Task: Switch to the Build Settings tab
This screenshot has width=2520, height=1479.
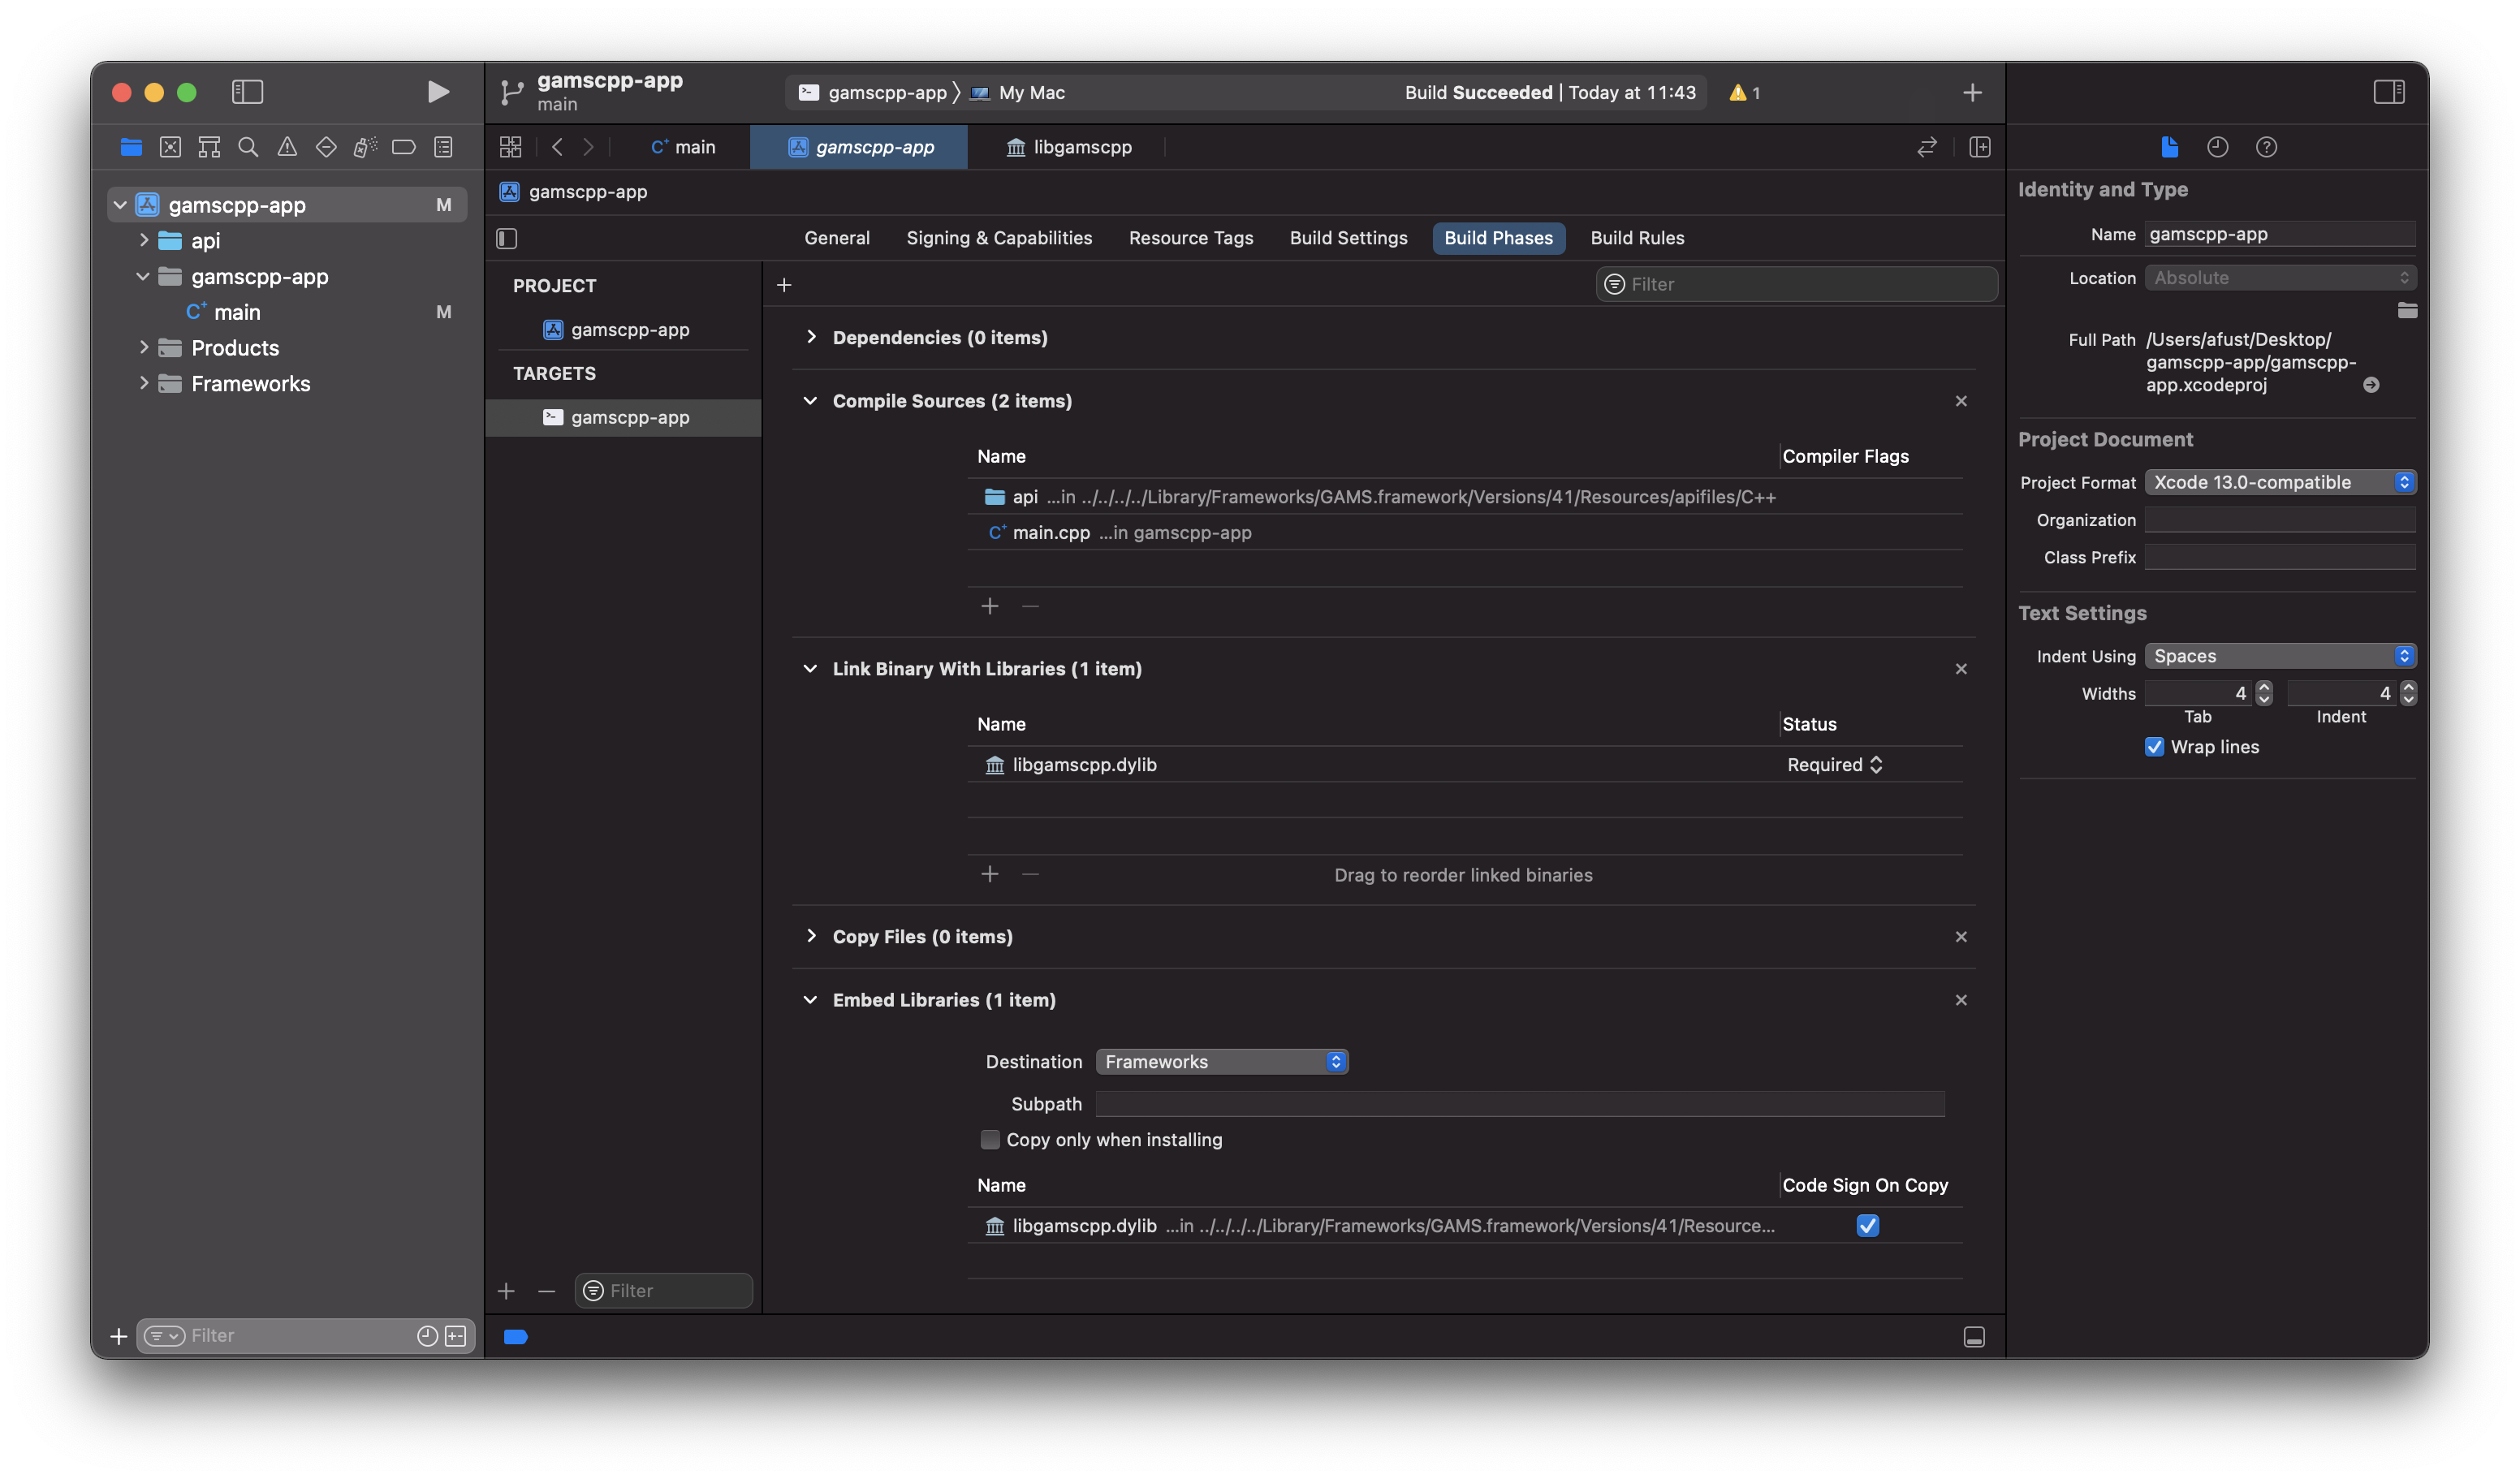Action: click(x=1348, y=238)
